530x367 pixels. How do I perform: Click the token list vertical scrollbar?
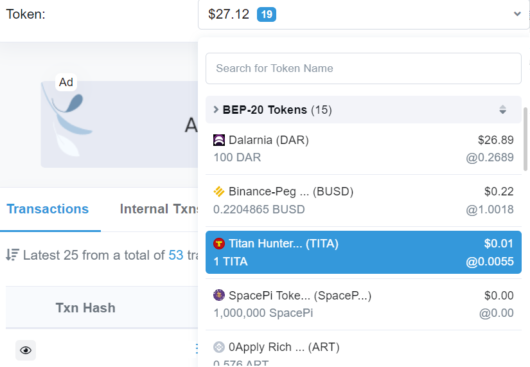tap(525, 139)
